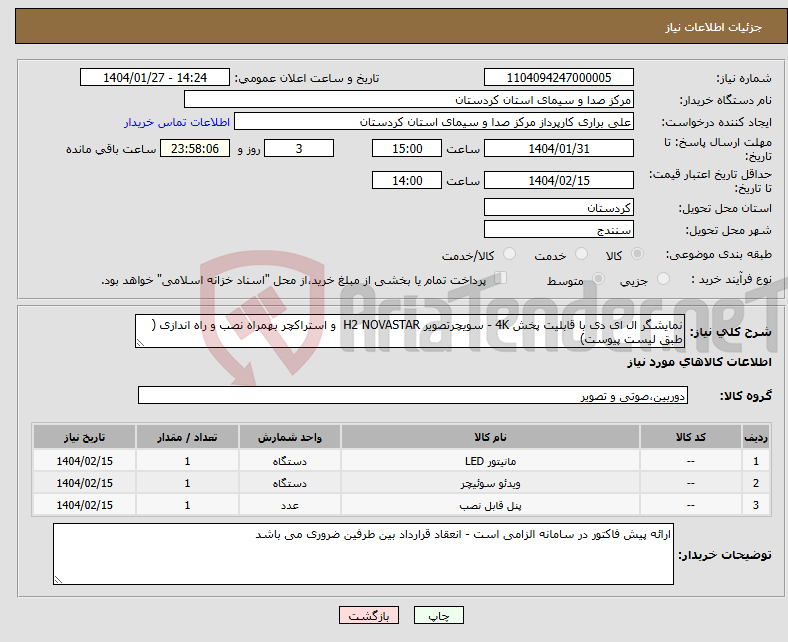
Task: Click the اطلاعات کالاهای مورد نیاز section heading
Action: (x=699, y=362)
